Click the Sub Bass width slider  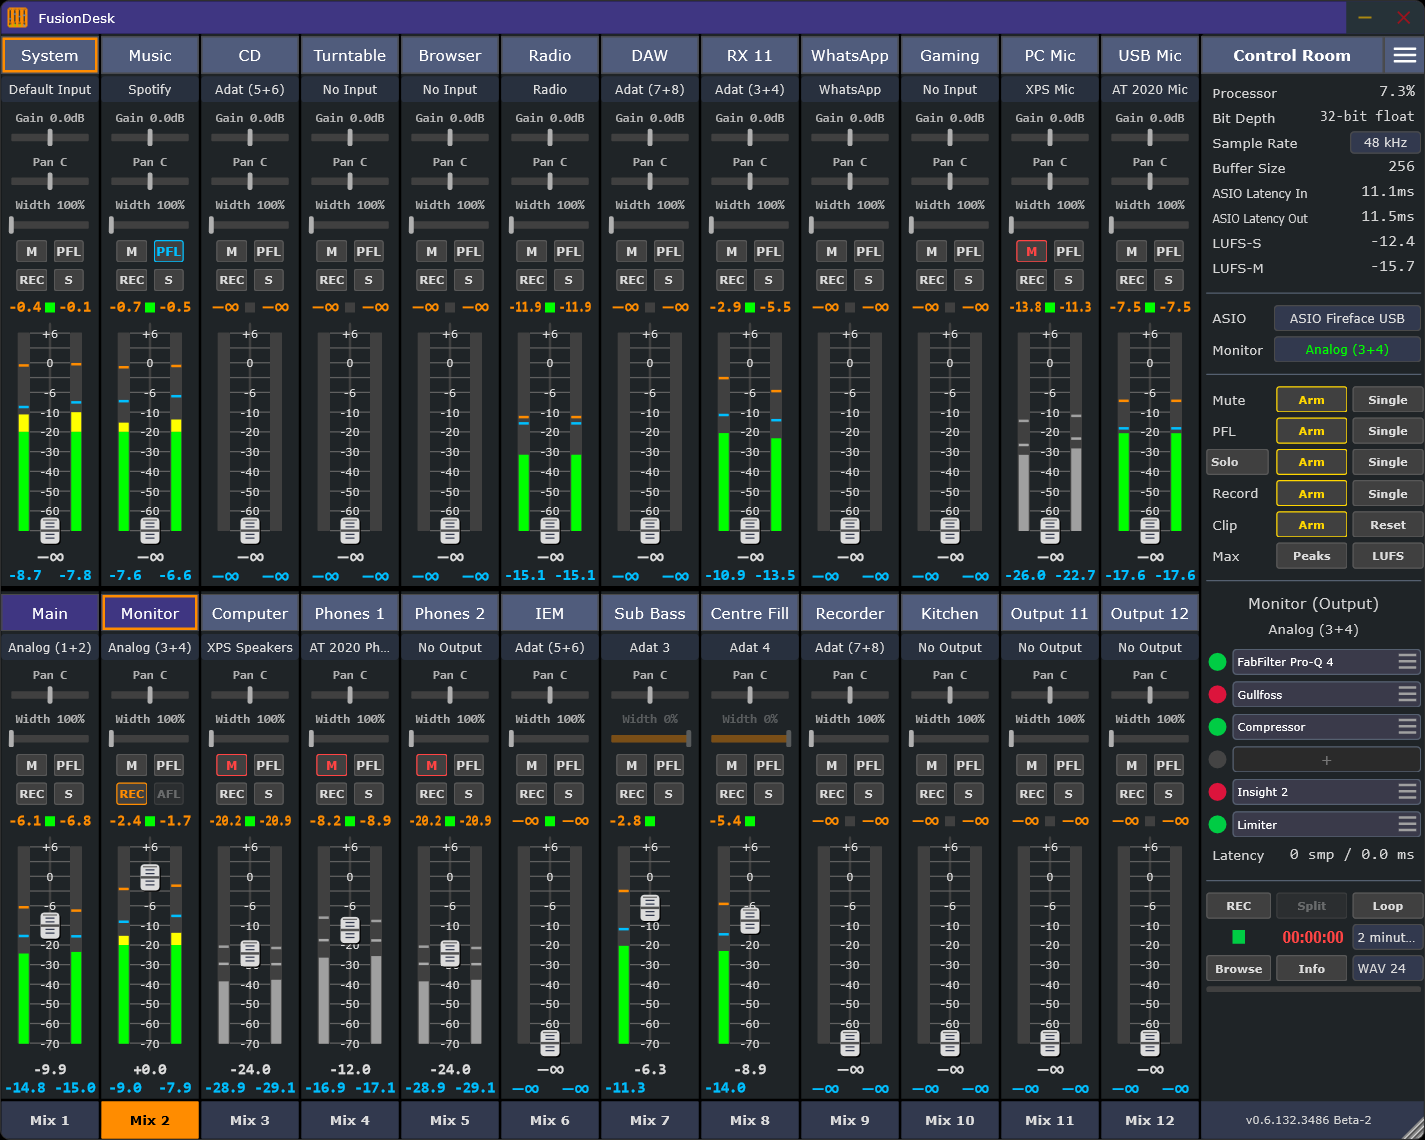click(650, 739)
